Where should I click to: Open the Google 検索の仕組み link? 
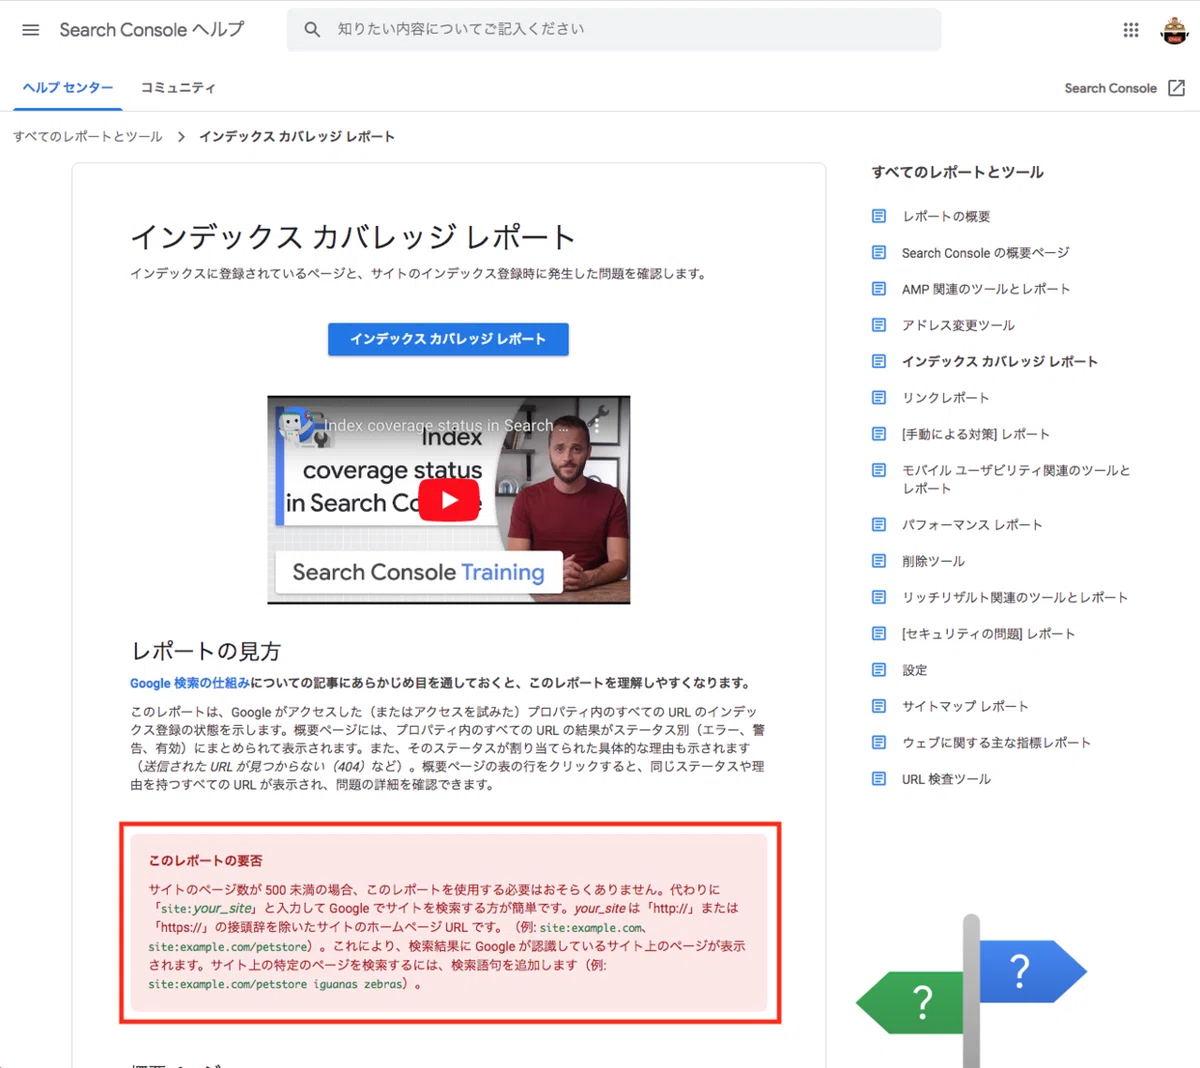click(x=190, y=683)
